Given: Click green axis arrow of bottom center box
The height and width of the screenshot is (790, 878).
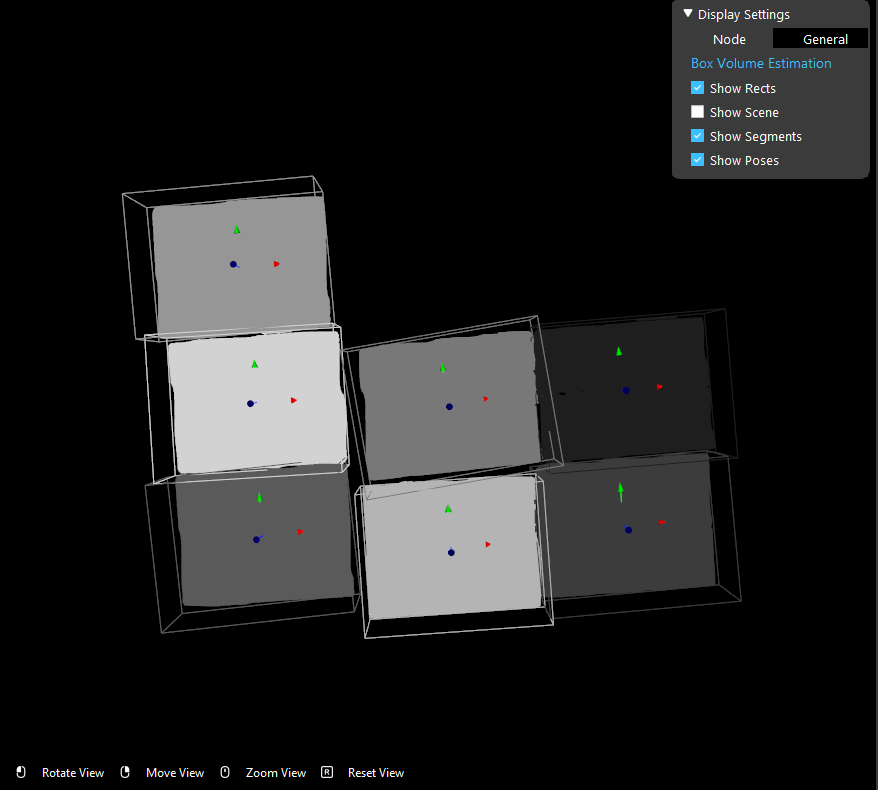Looking at the screenshot, I should tap(448, 508).
